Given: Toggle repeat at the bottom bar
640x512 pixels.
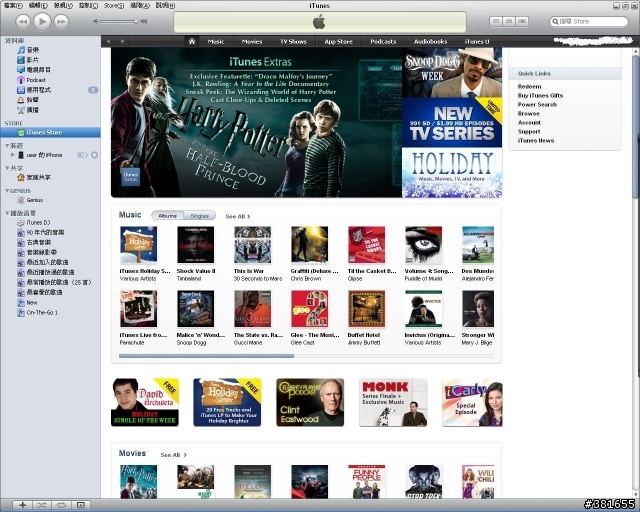Looking at the screenshot, I should [61, 505].
